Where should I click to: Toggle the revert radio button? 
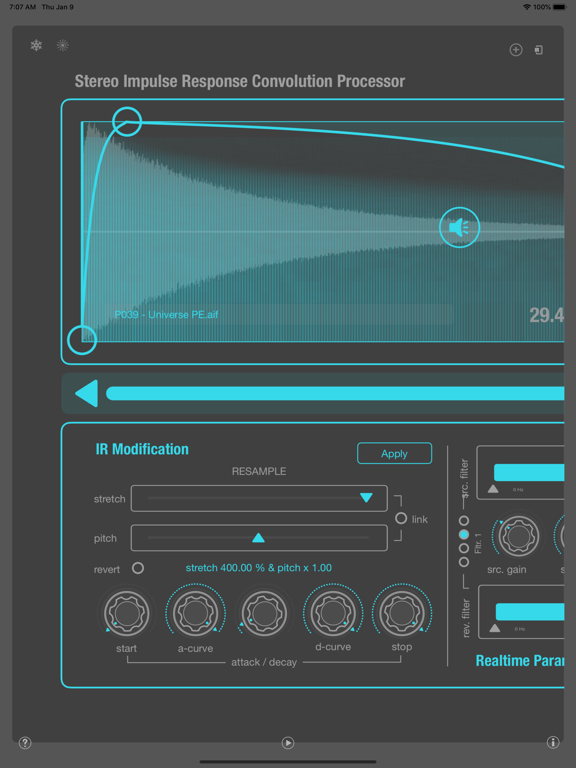click(x=138, y=568)
